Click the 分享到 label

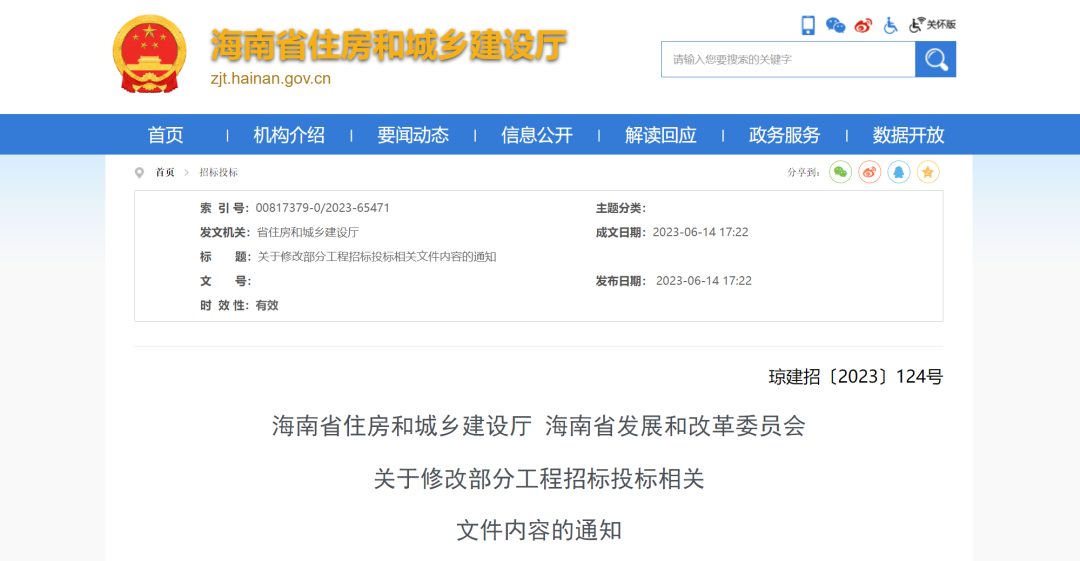[x=803, y=172]
